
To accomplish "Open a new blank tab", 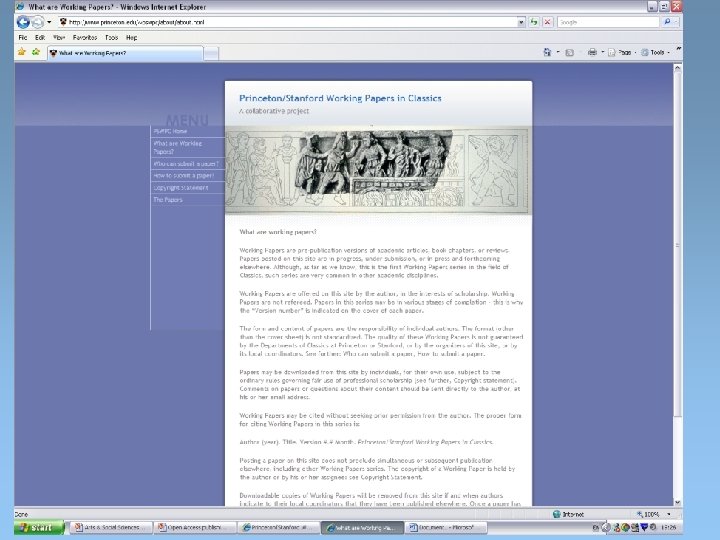I will point(211,54).
